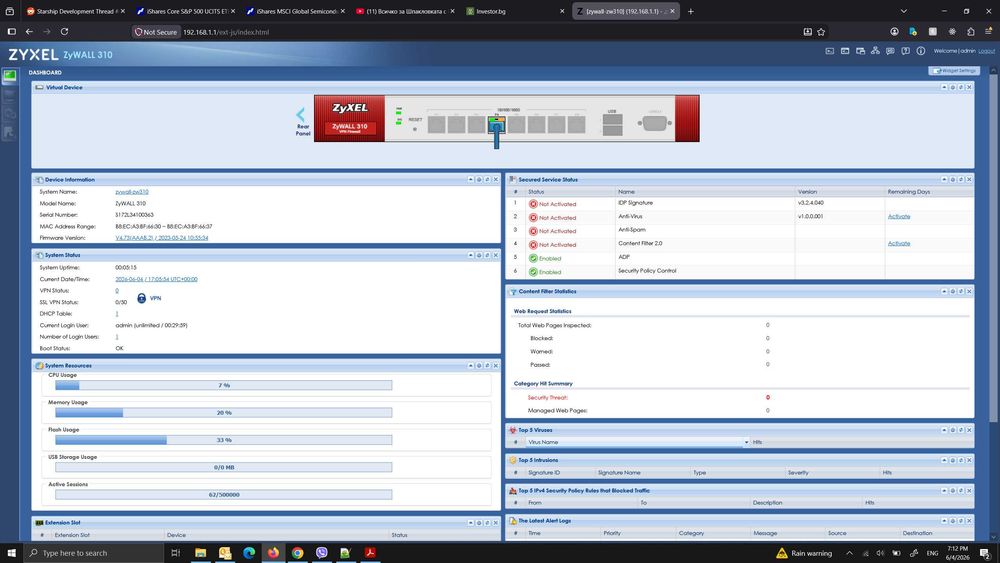Click the console port on virtual device

[x=654, y=123]
